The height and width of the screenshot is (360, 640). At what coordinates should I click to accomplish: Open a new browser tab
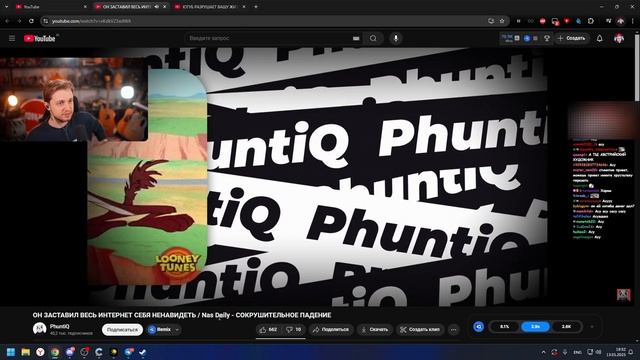pyautogui.click(x=256, y=7)
